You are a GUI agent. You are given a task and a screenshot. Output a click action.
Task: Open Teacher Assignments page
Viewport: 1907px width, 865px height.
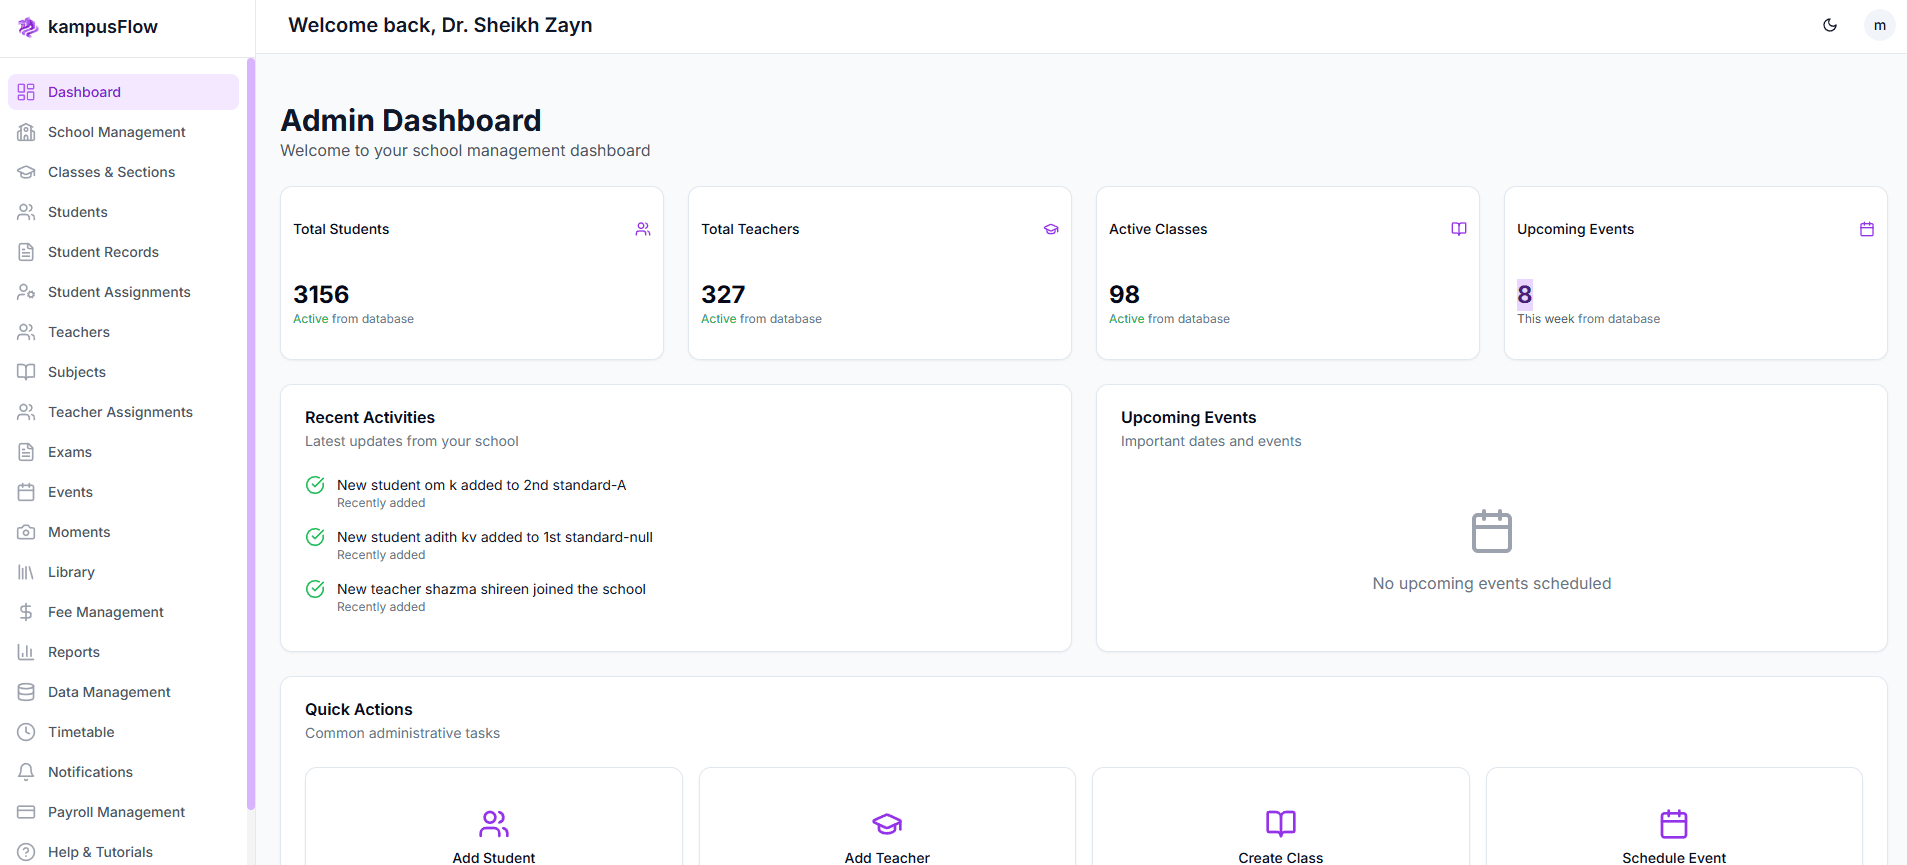coord(123,412)
